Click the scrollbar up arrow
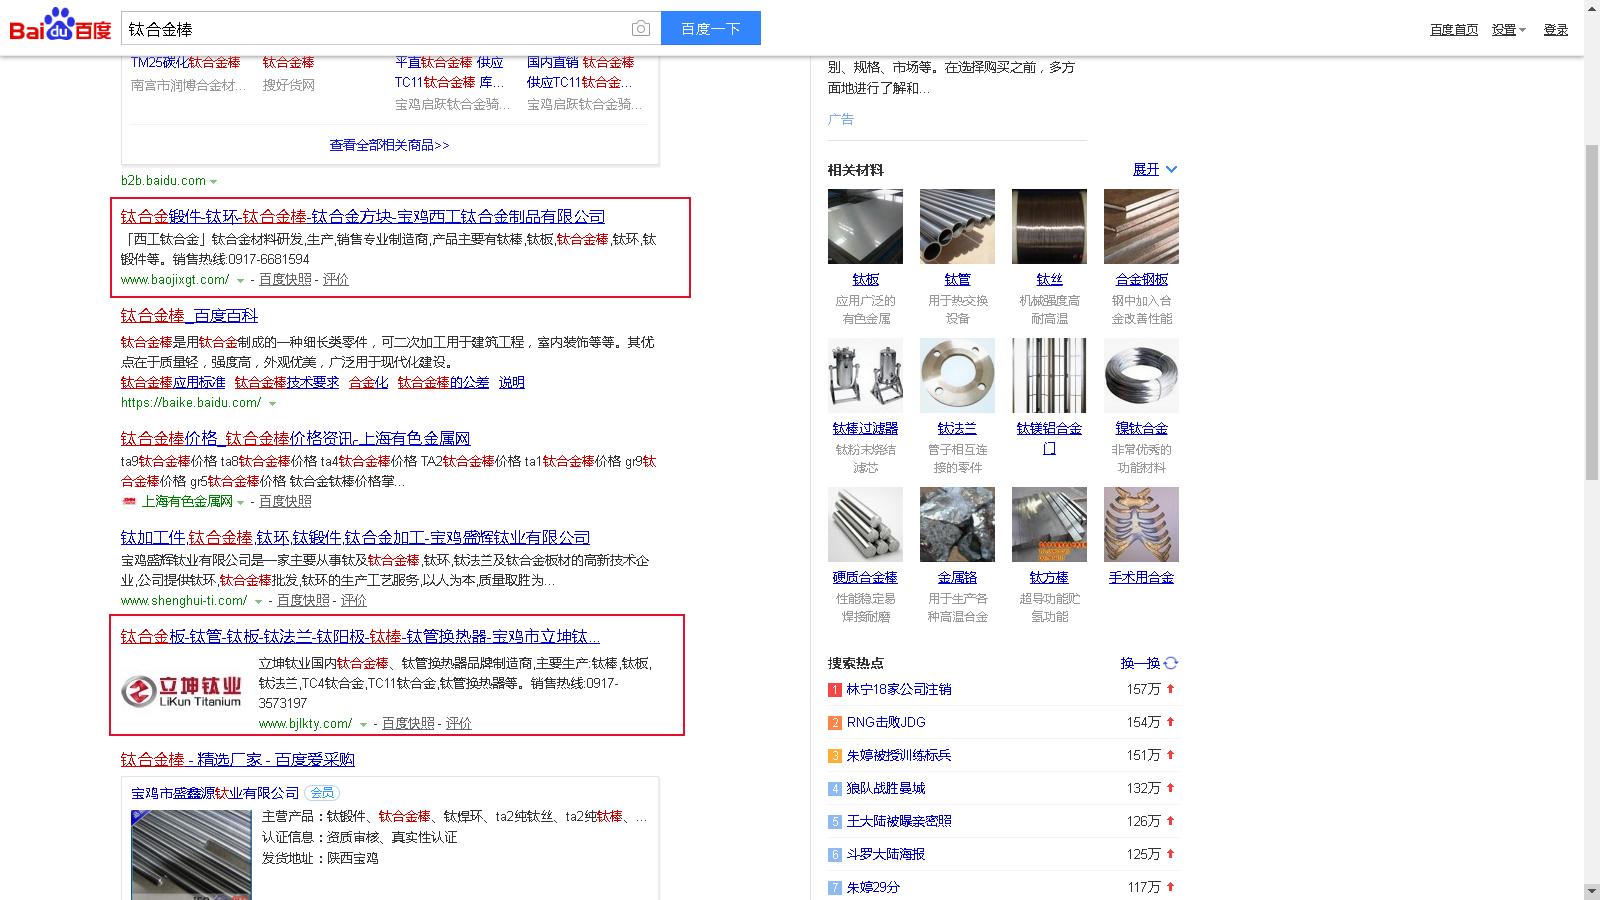 tap(1592, 8)
